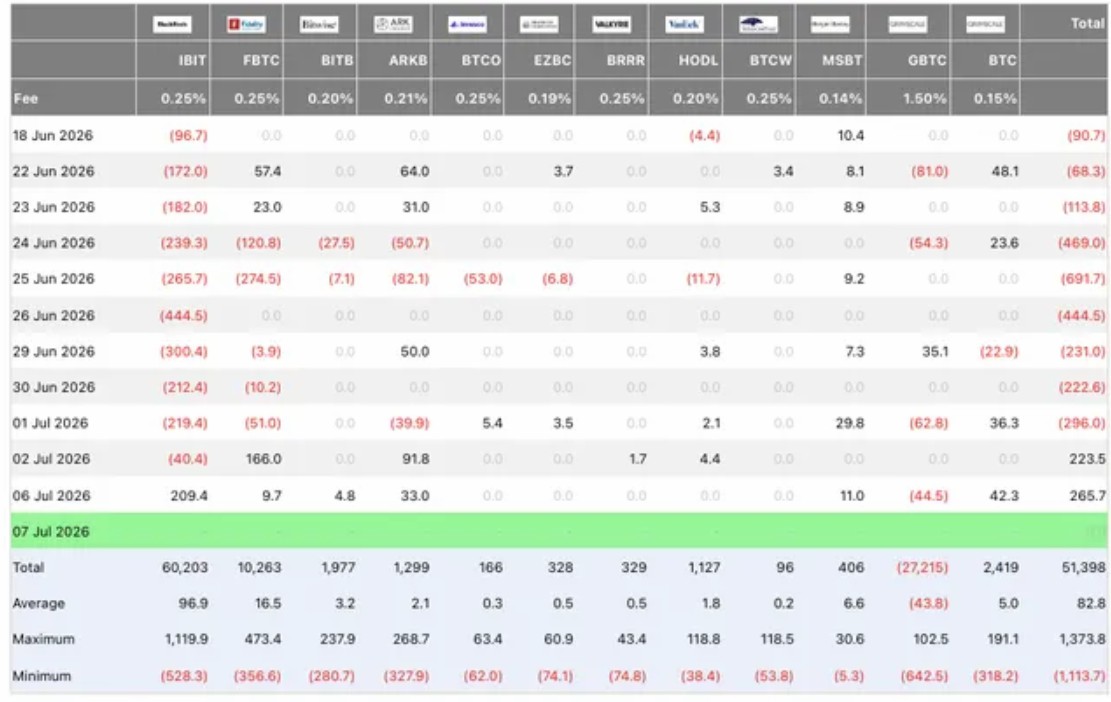Click the Invesco logo above BTCO
The image size is (1111, 702).
[x=467, y=24]
